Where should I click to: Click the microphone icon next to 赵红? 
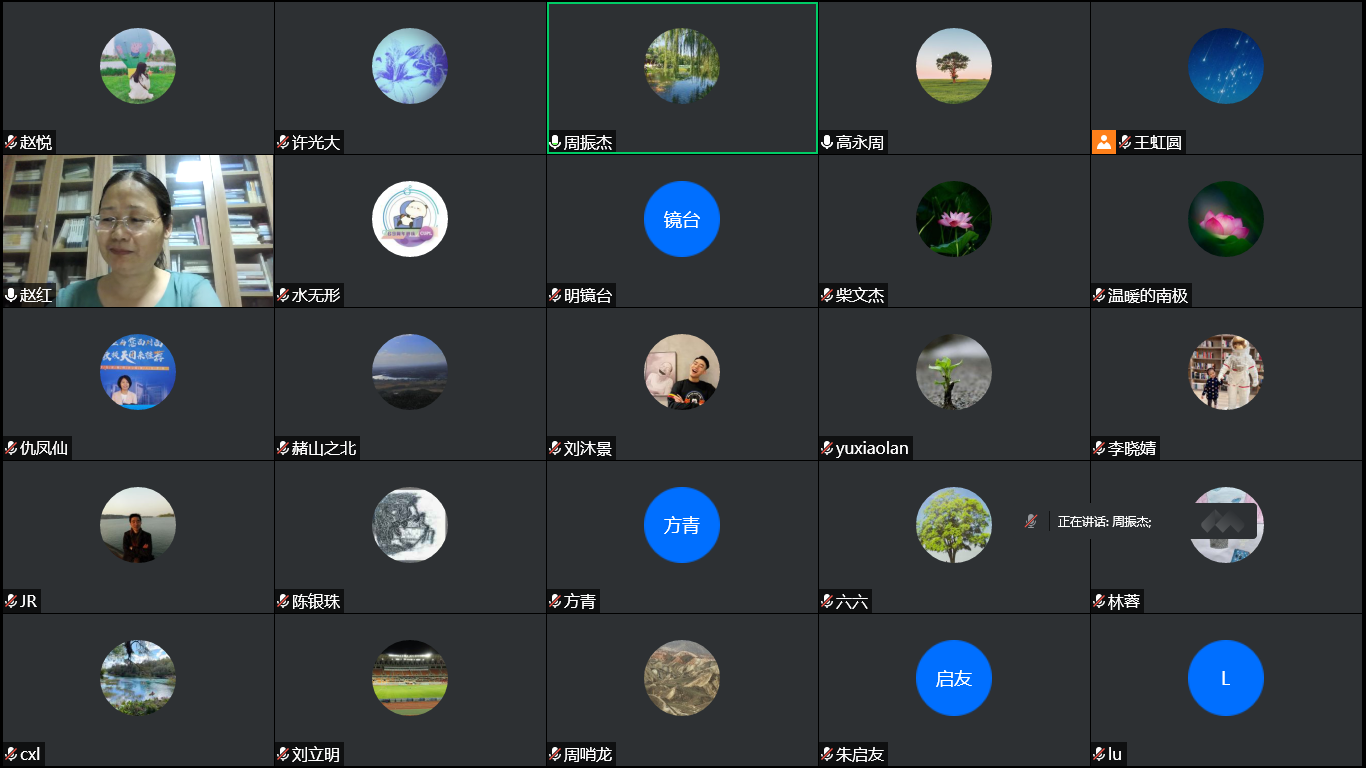[x=12, y=295]
